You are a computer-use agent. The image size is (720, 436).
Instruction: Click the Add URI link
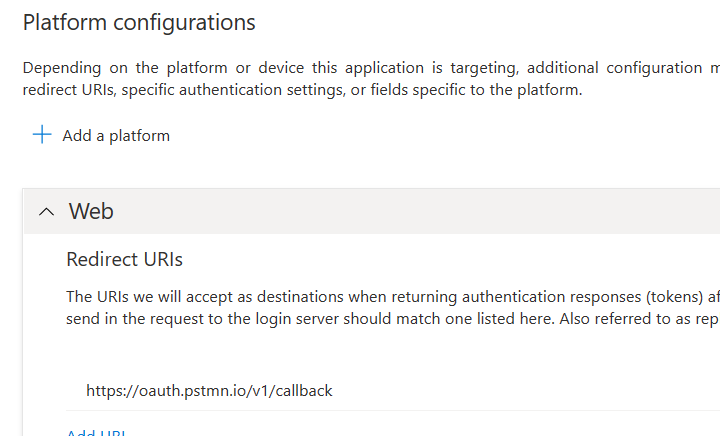pos(96,433)
